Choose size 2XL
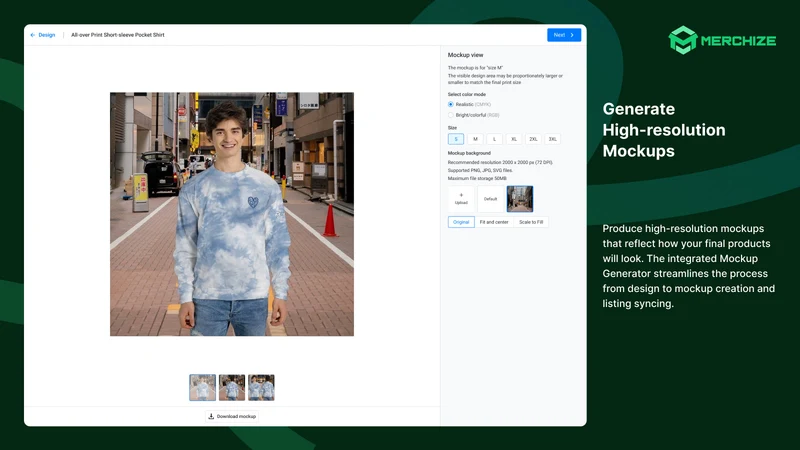Screen dimensions: 800x450 click(533, 139)
